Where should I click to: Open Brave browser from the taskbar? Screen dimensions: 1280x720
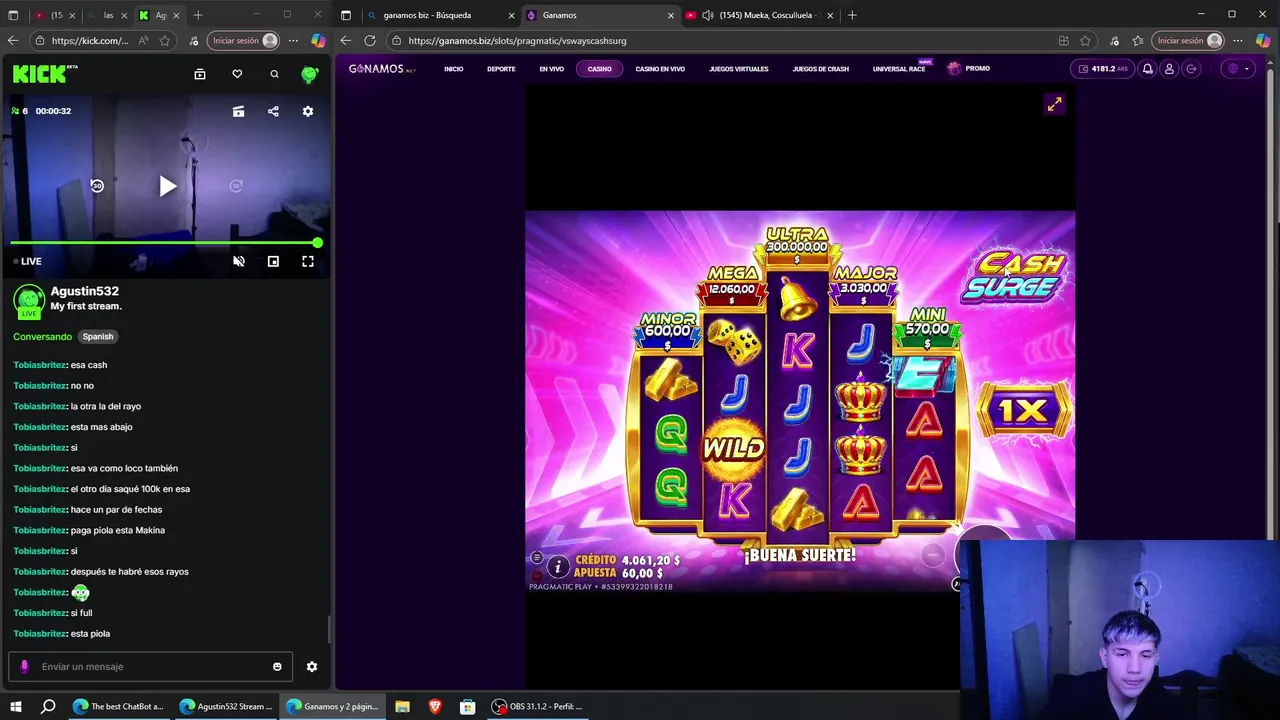(435, 706)
